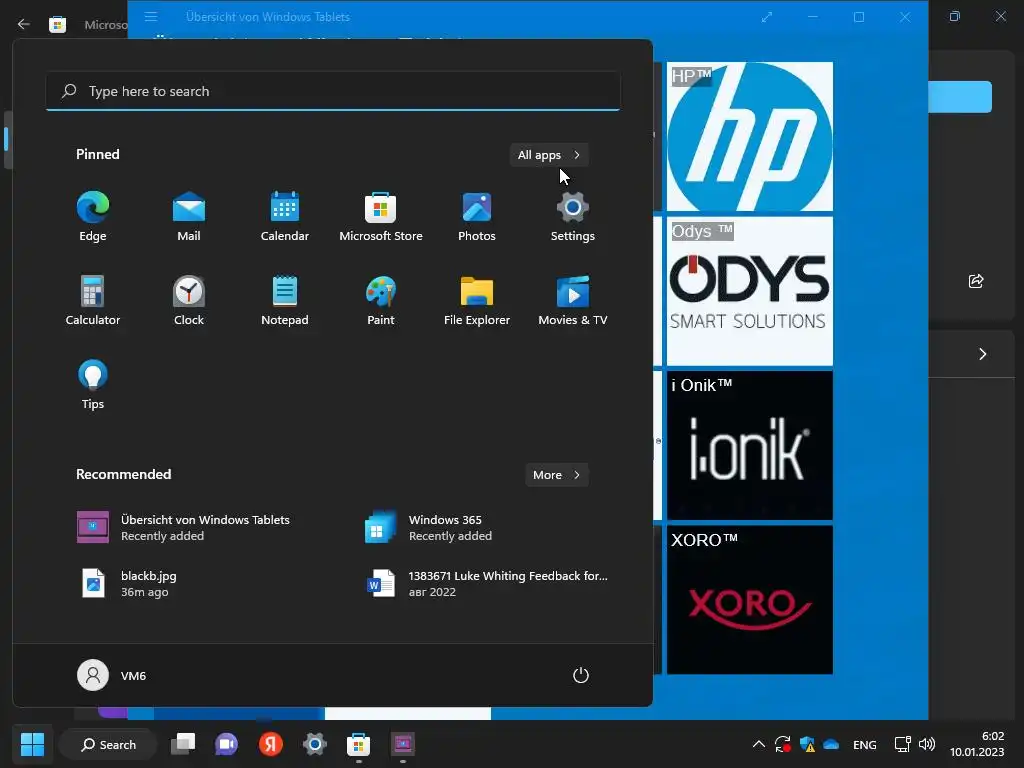Open the VM6 user account menu
This screenshot has height=768, width=1024.
coord(112,675)
